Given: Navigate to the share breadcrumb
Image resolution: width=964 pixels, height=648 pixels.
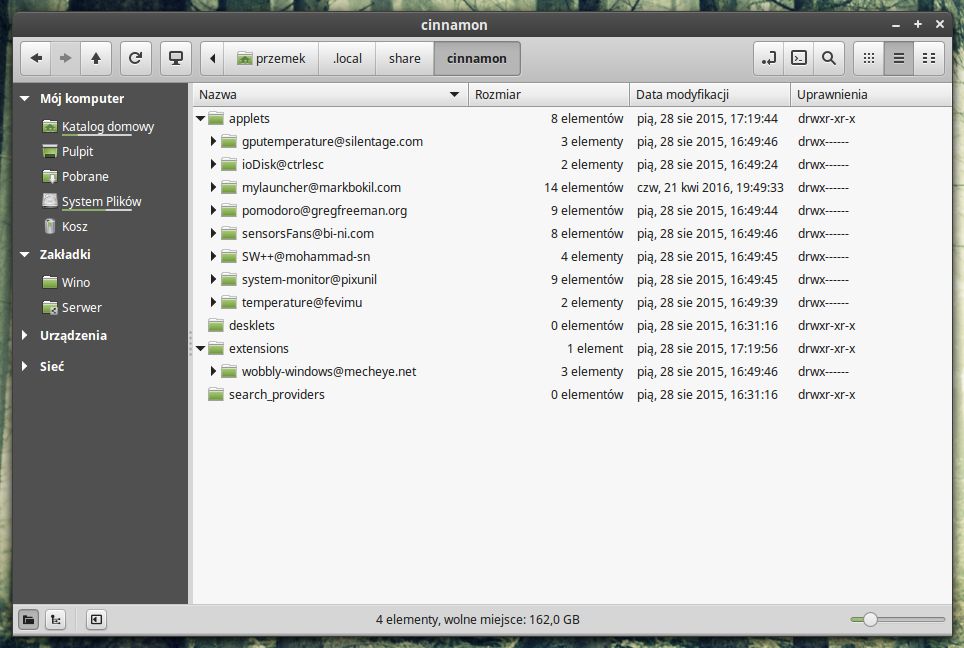Looking at the screenshot, I should (405, 58).
